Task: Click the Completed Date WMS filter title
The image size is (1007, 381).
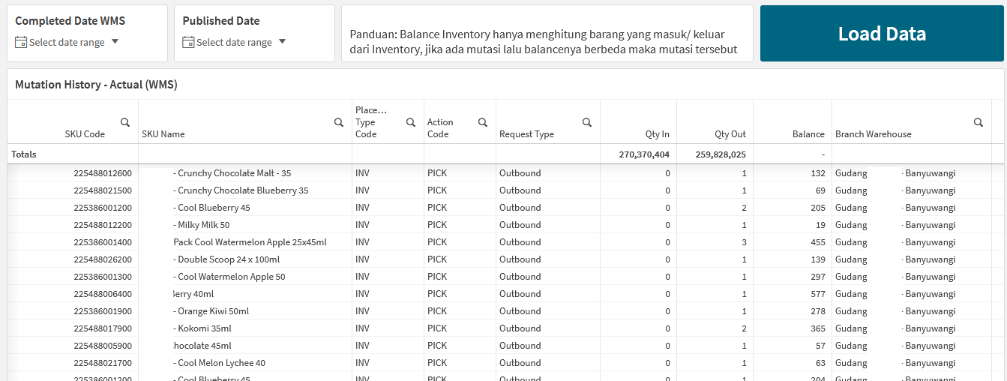Action: click(x=70, y=21)
